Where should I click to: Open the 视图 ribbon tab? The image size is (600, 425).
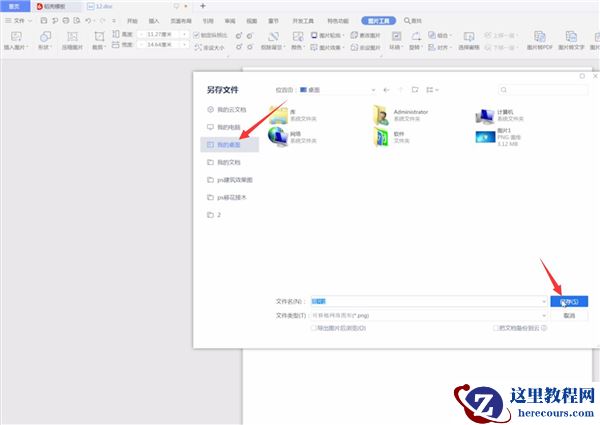point(251,21)
